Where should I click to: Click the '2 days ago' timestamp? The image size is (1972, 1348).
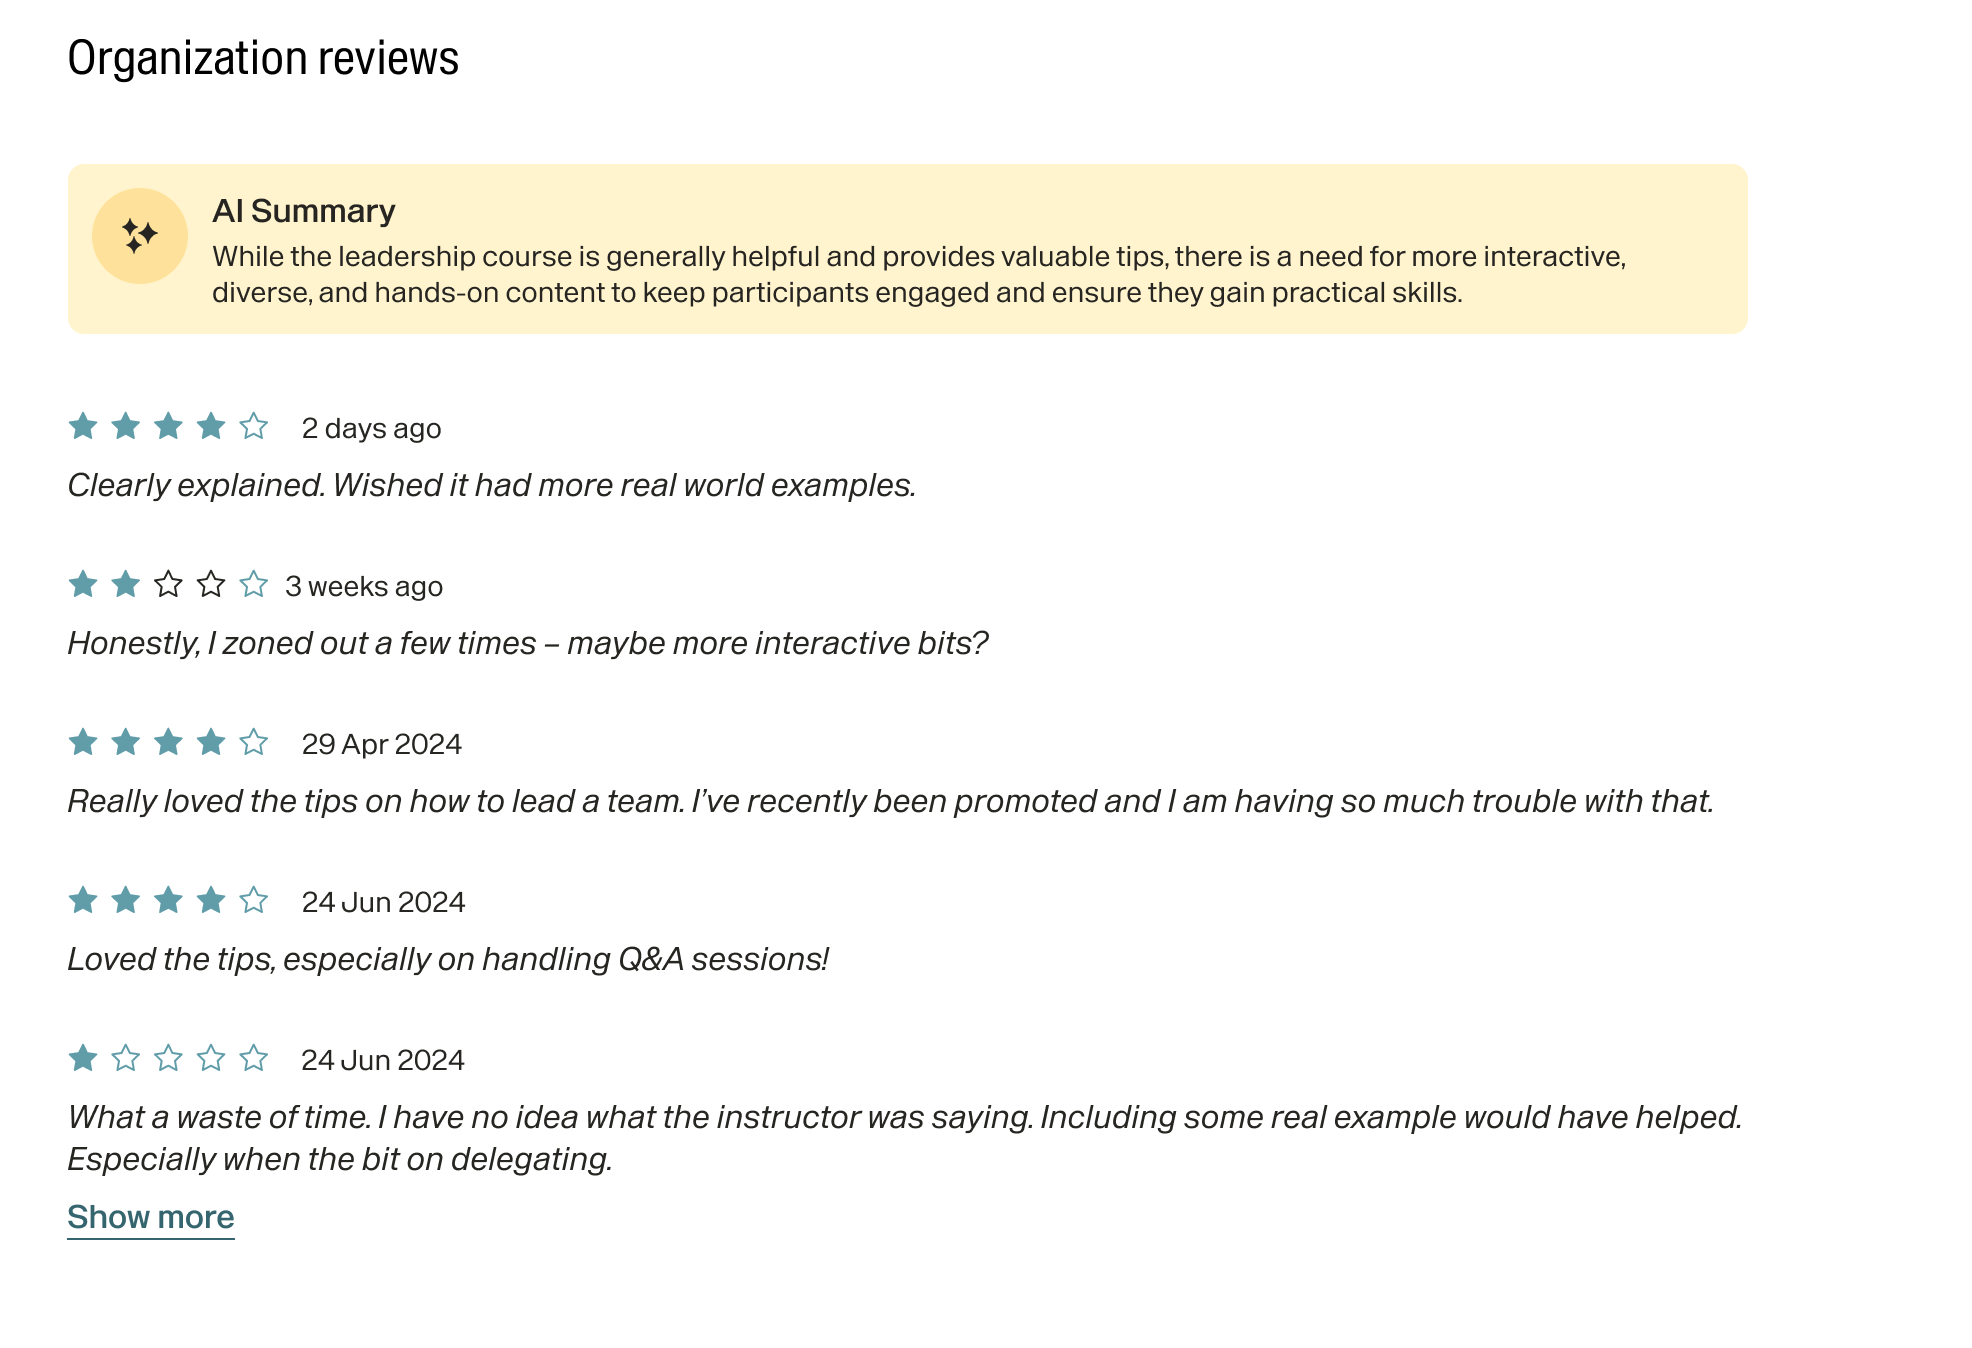click(371, 428)
